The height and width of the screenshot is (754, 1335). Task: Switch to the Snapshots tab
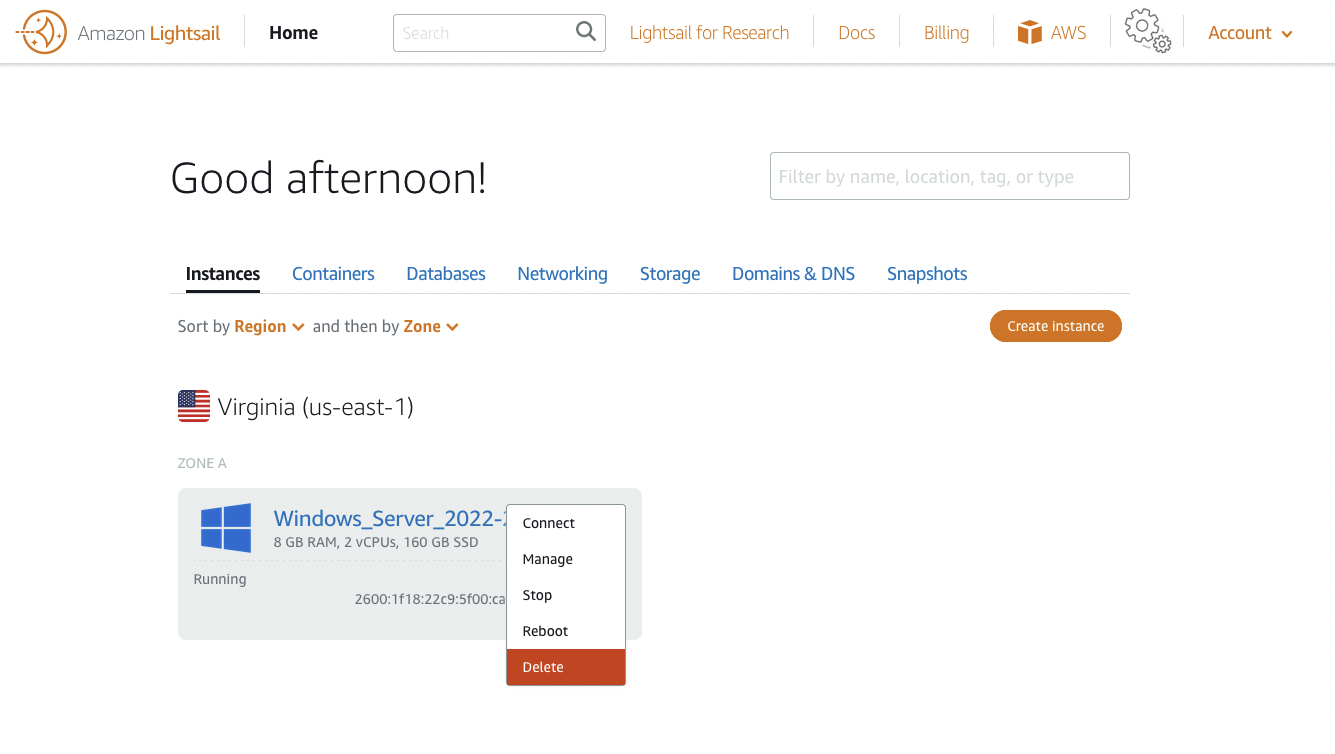(927, 274)
